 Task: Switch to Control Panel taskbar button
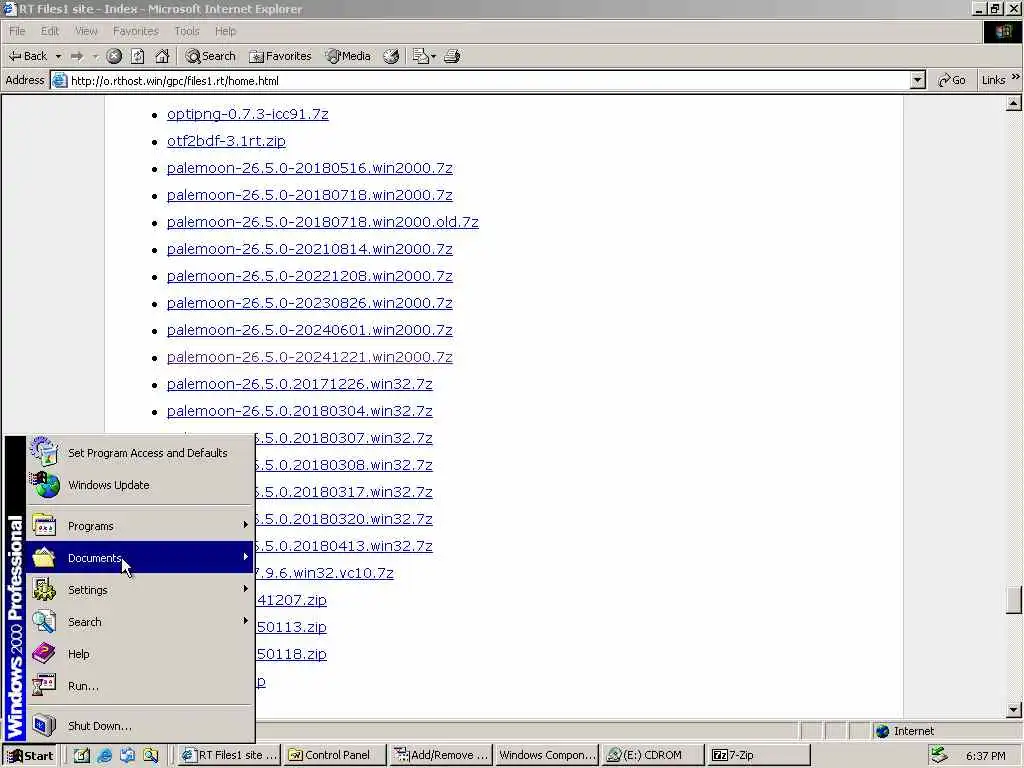coord(335,756)
